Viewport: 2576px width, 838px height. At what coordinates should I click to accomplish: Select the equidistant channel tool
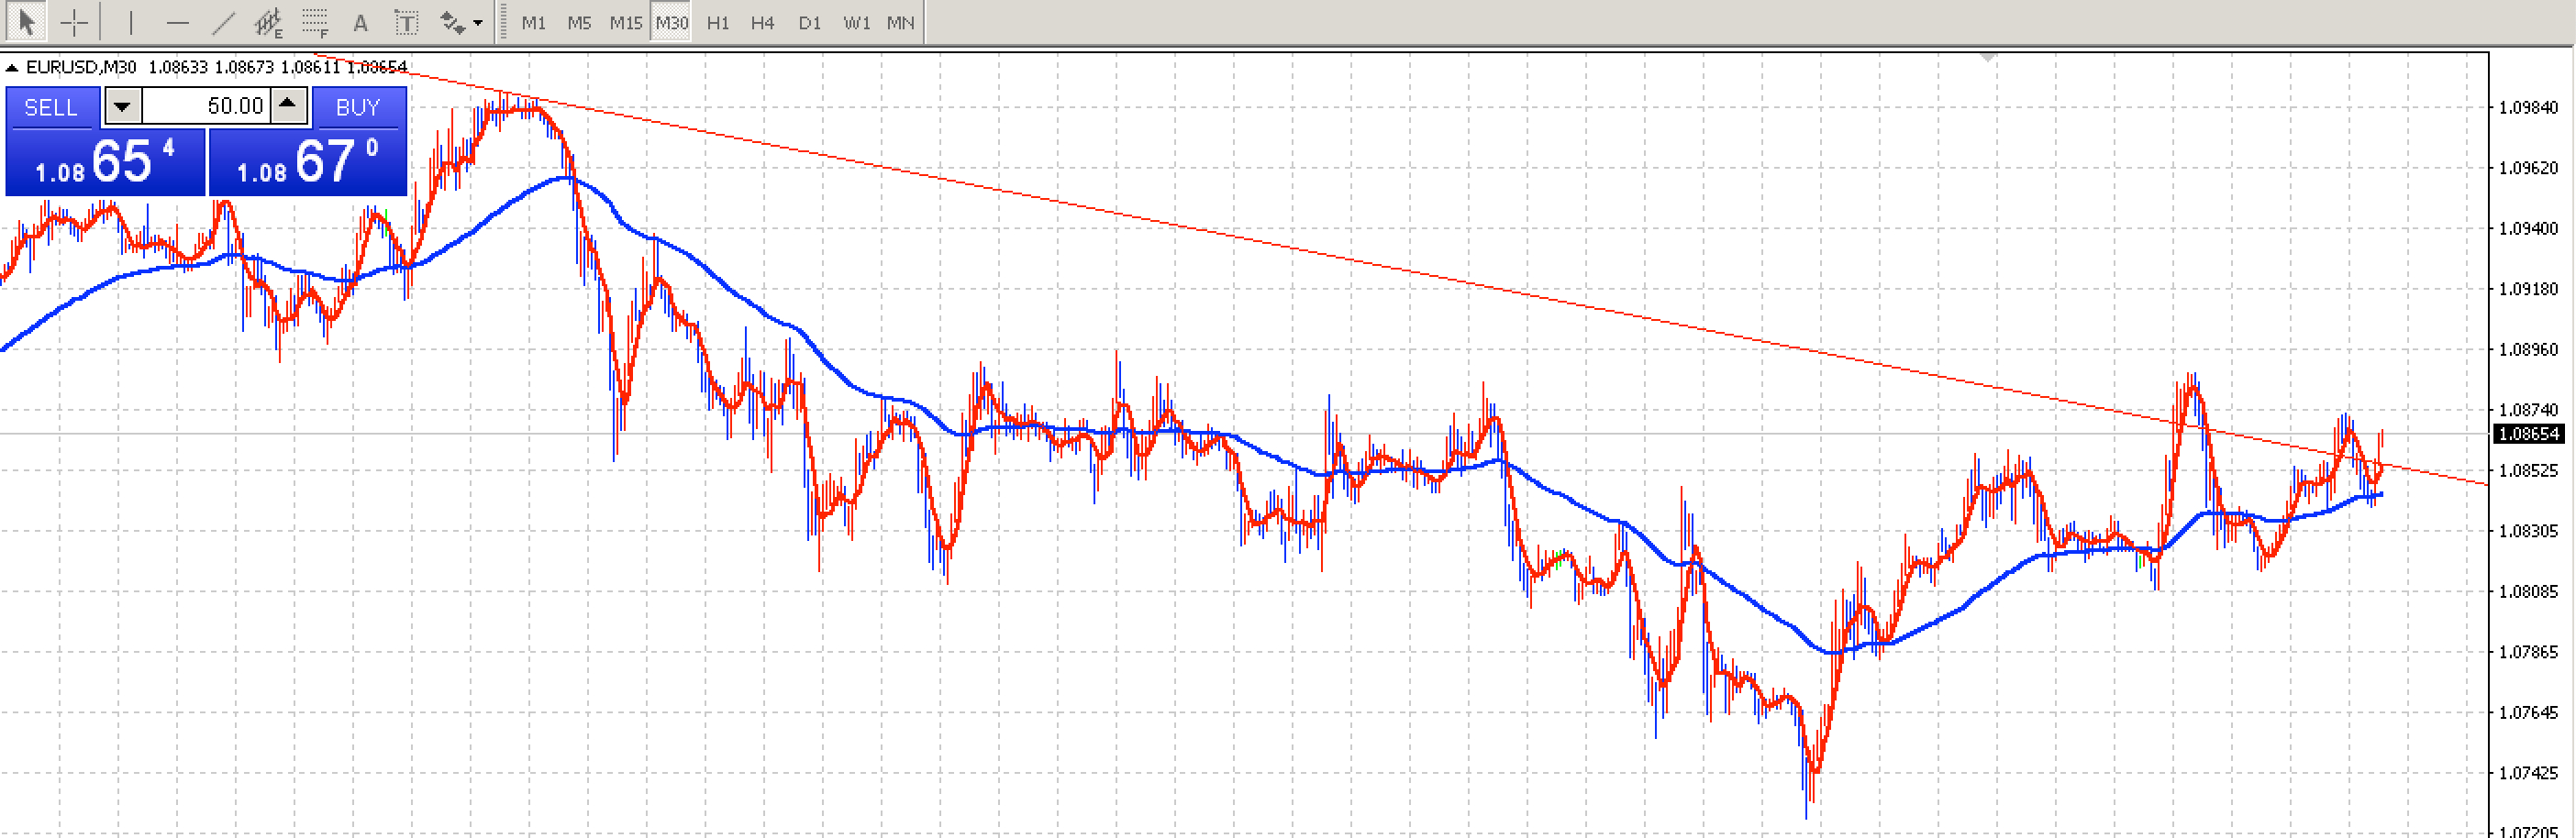(268, 22)
